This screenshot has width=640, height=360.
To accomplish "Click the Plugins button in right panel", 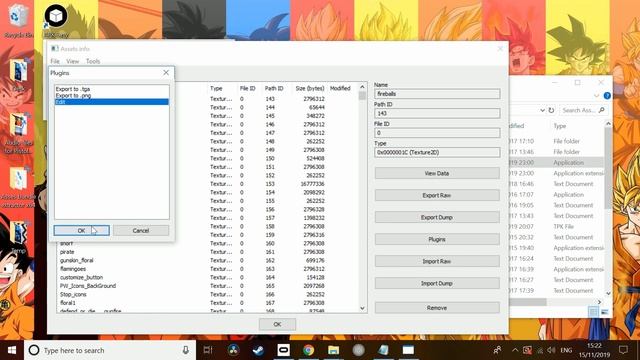I will coord(437,239).
